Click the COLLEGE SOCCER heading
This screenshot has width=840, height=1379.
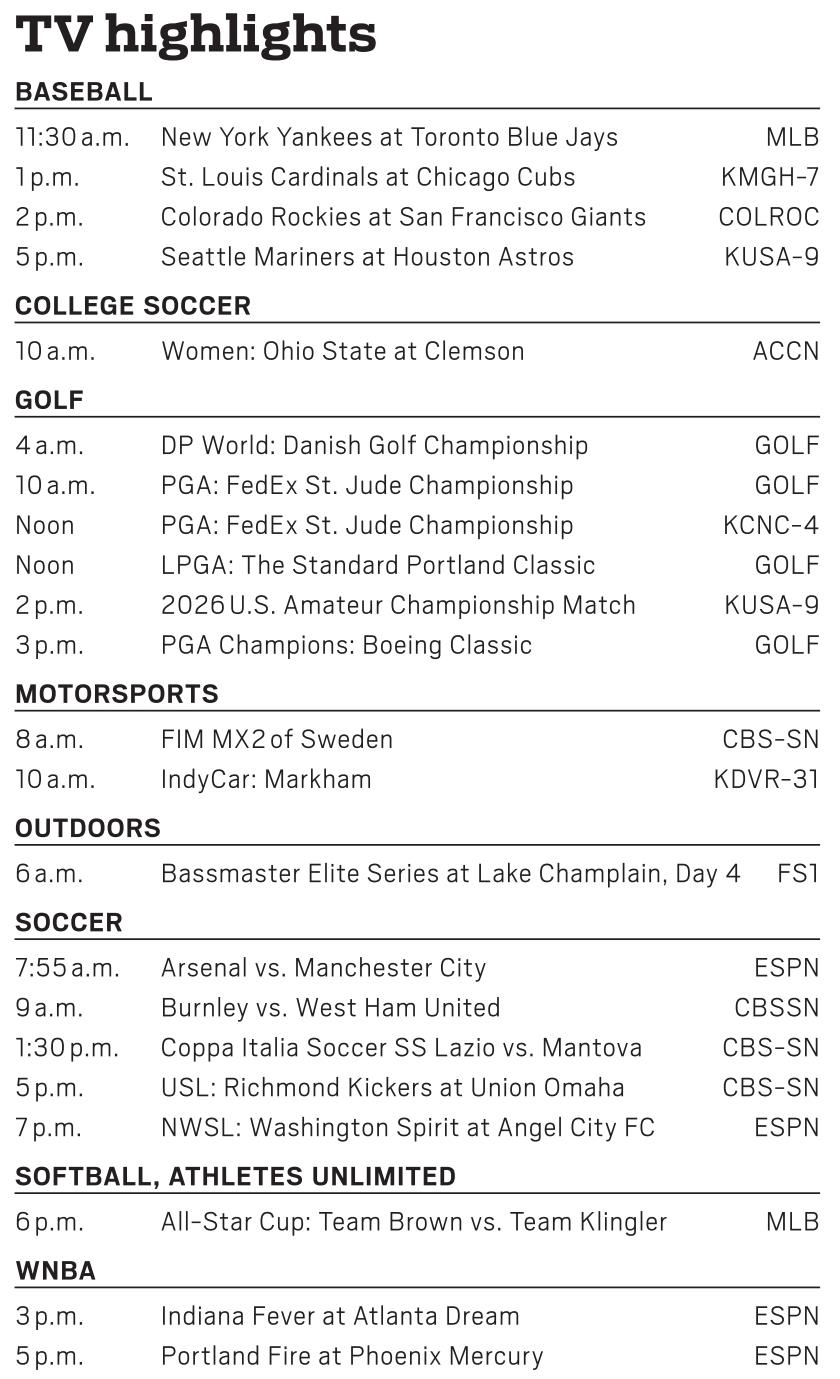click(x=133, y=306)
